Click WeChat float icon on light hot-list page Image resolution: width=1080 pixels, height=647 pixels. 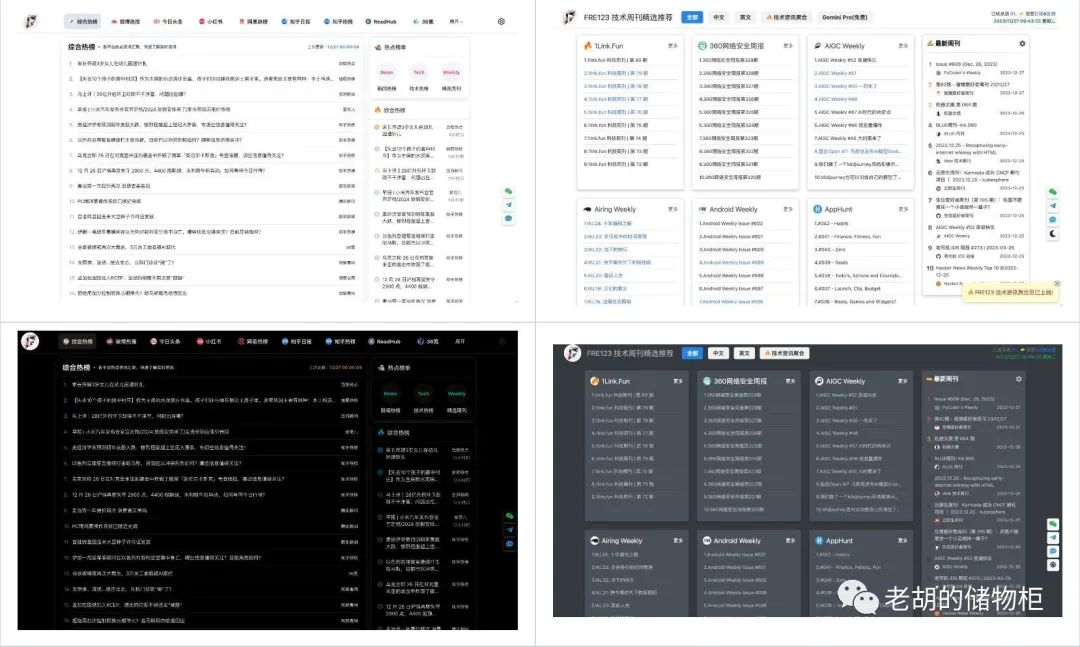tap(508, 192)
